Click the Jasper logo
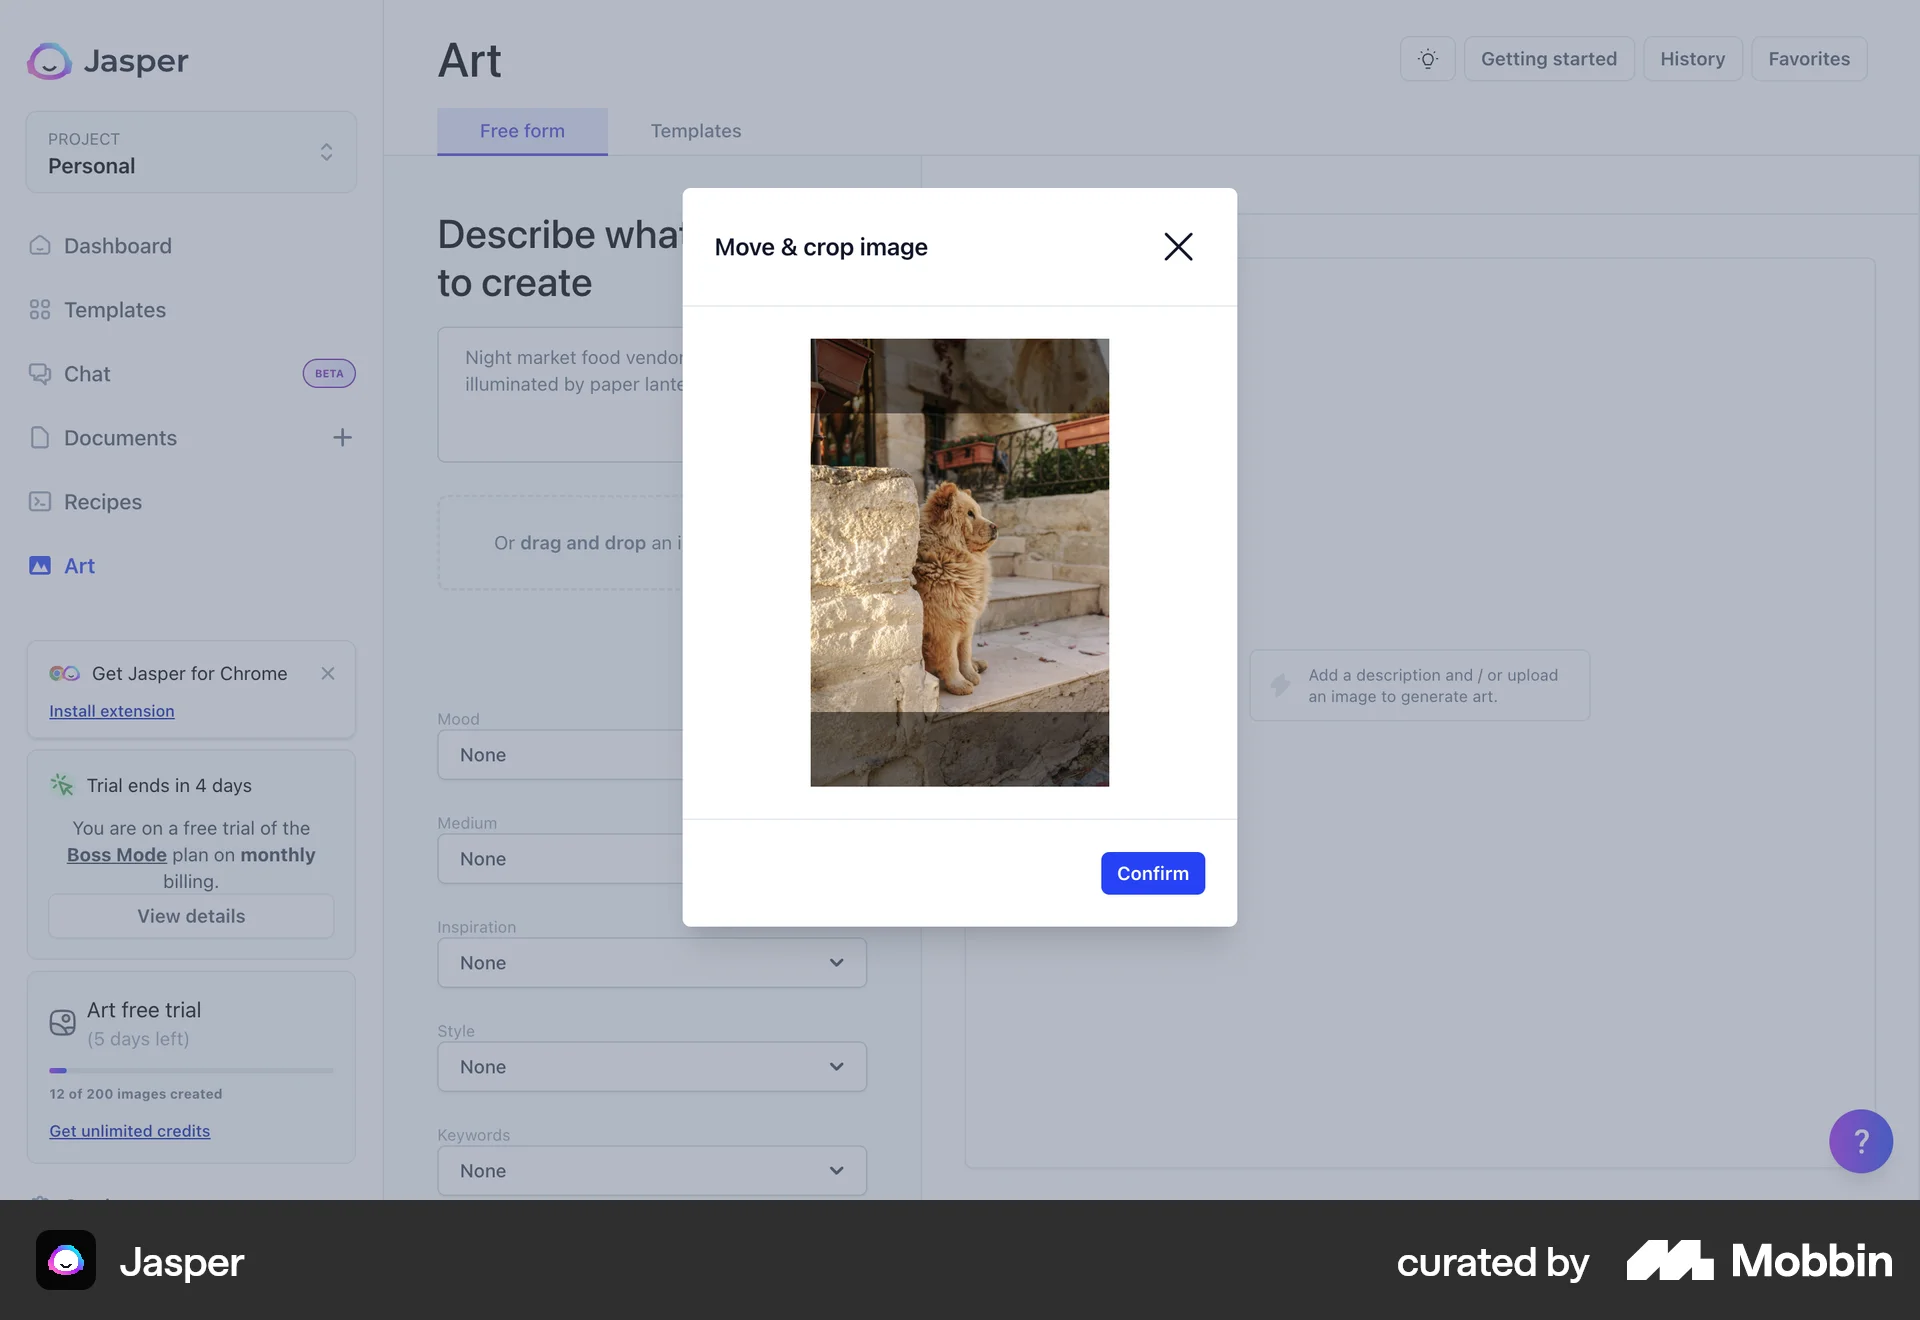 coord(107,60)
